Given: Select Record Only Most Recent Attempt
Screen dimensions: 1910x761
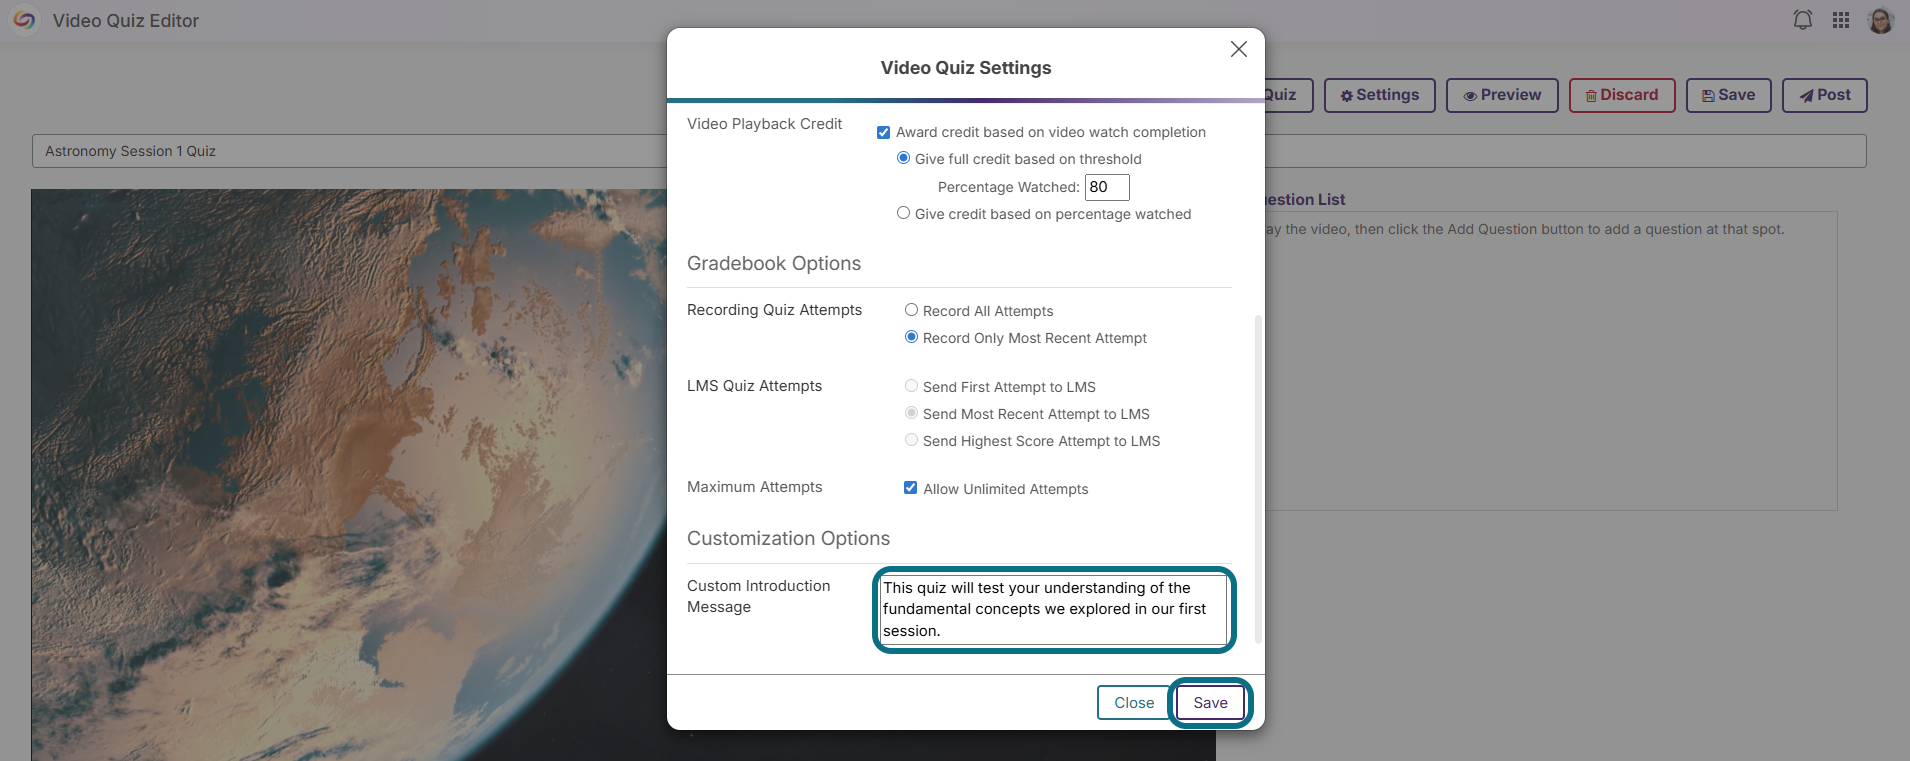Looking at the screenshot, I should pos(911,337).
